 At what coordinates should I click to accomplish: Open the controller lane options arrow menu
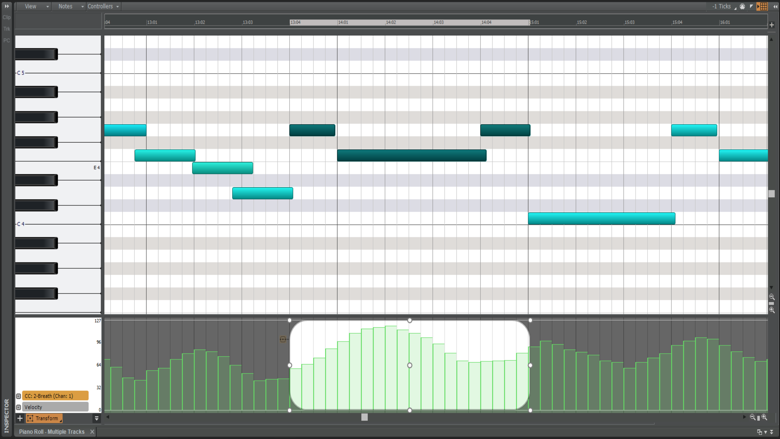point(97,419)
